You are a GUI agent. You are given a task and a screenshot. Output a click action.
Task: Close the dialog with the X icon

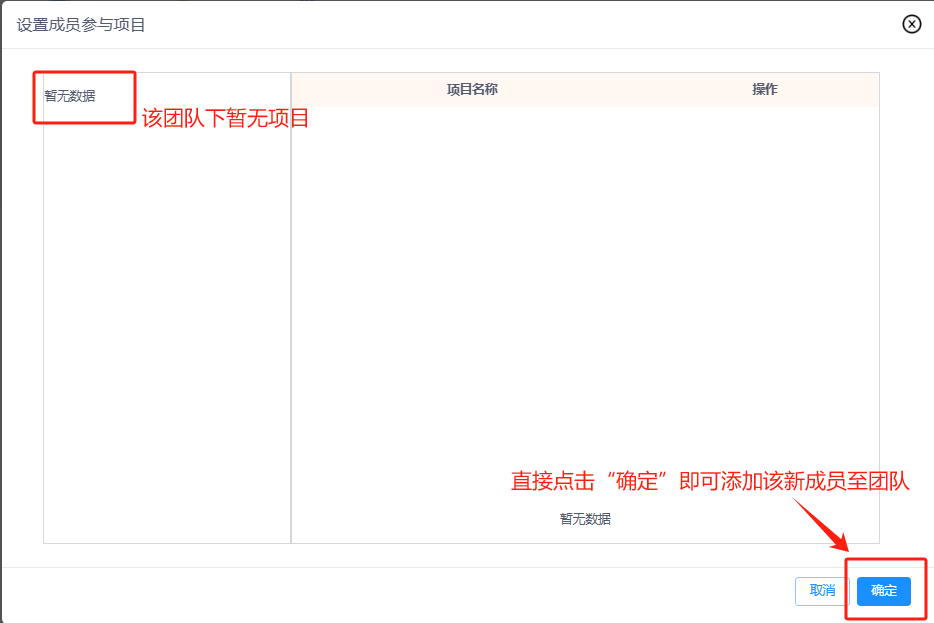click(x=911, y=24)
